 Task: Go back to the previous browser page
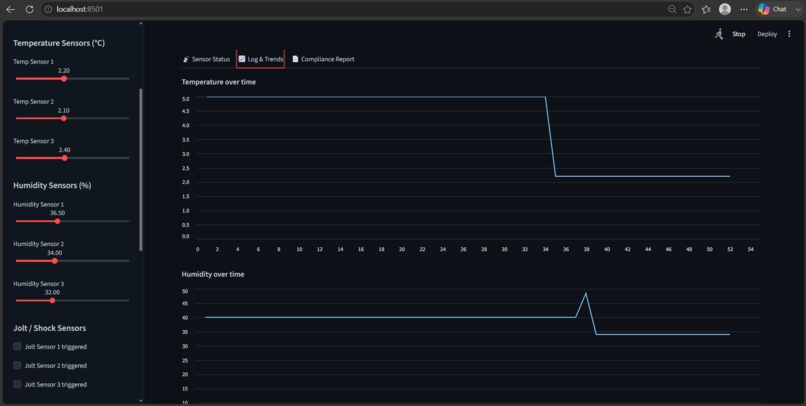point(10,9)
